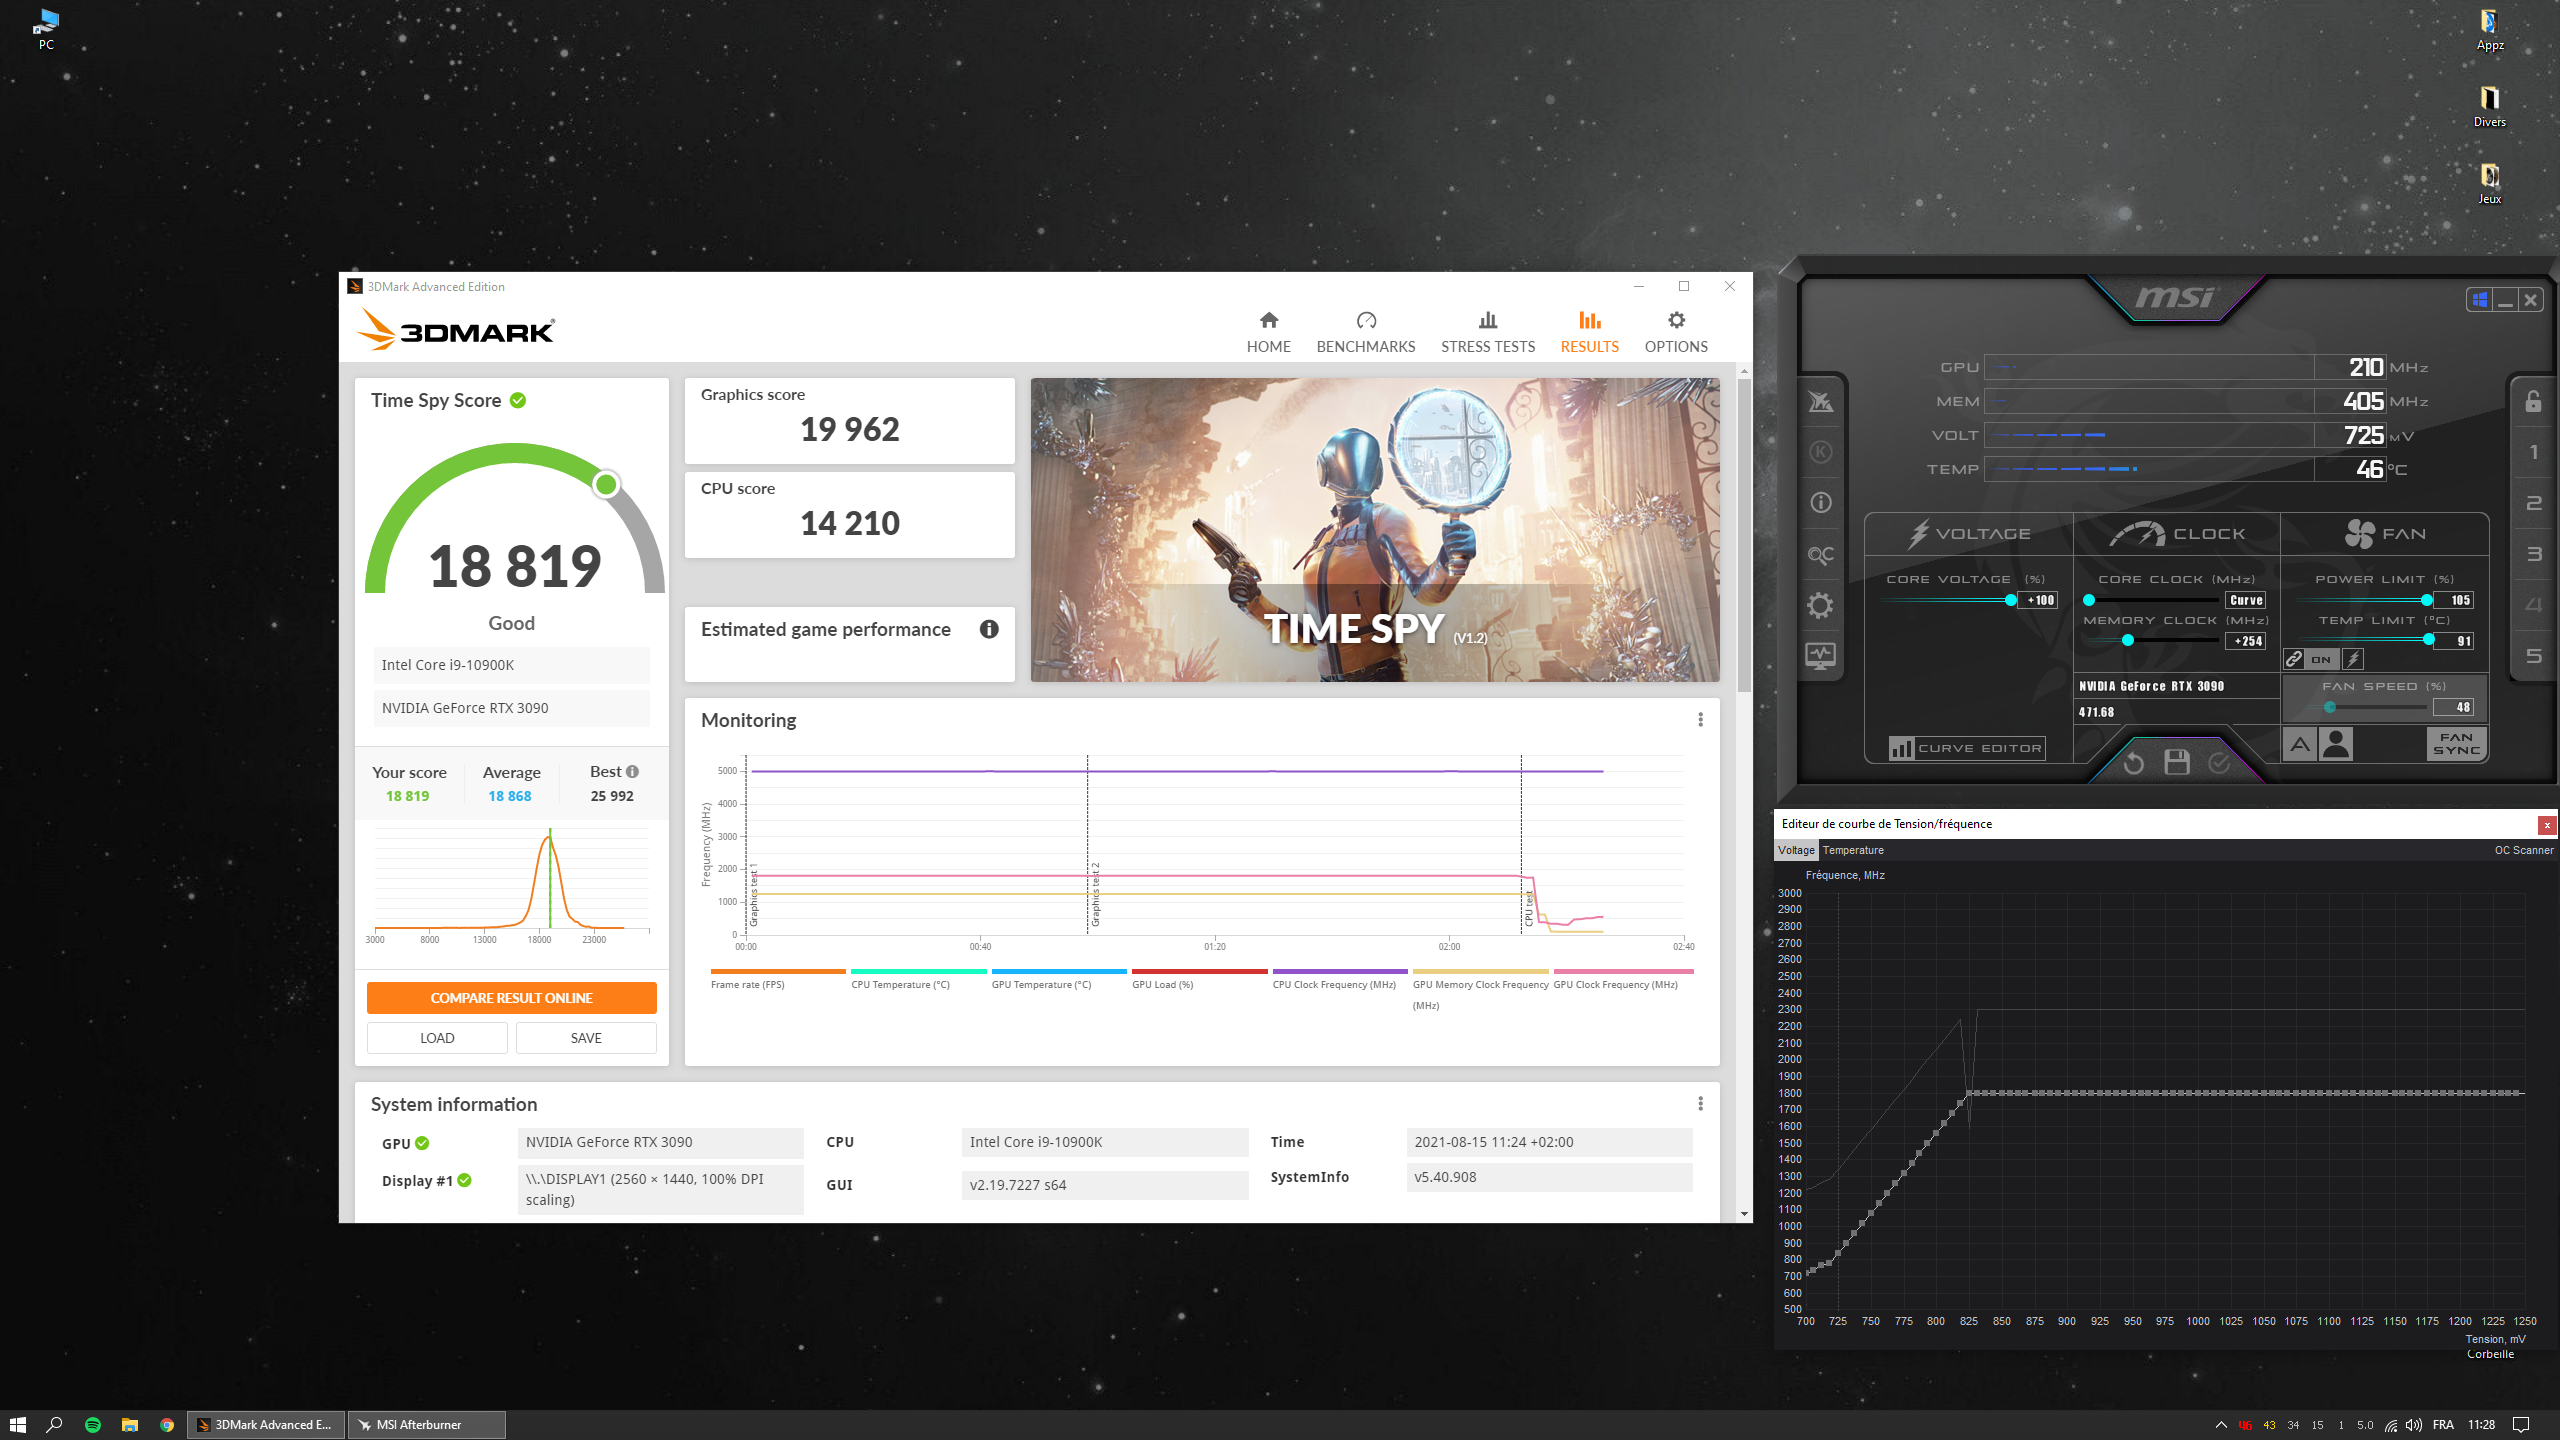Save the current Afterburner profile
2560x1440 pixels.
tap(2177, 762)
